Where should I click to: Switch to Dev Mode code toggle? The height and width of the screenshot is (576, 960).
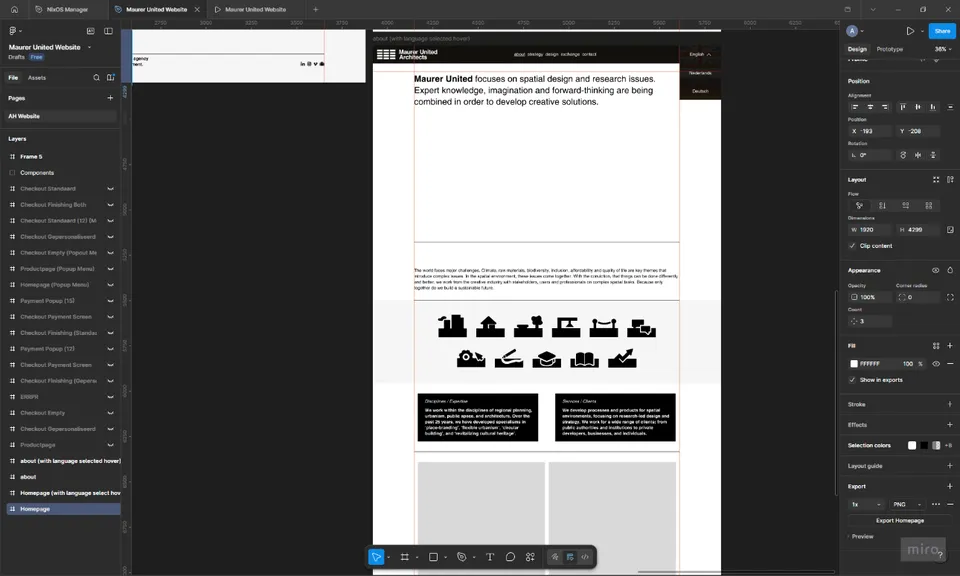tap(585, 557)
